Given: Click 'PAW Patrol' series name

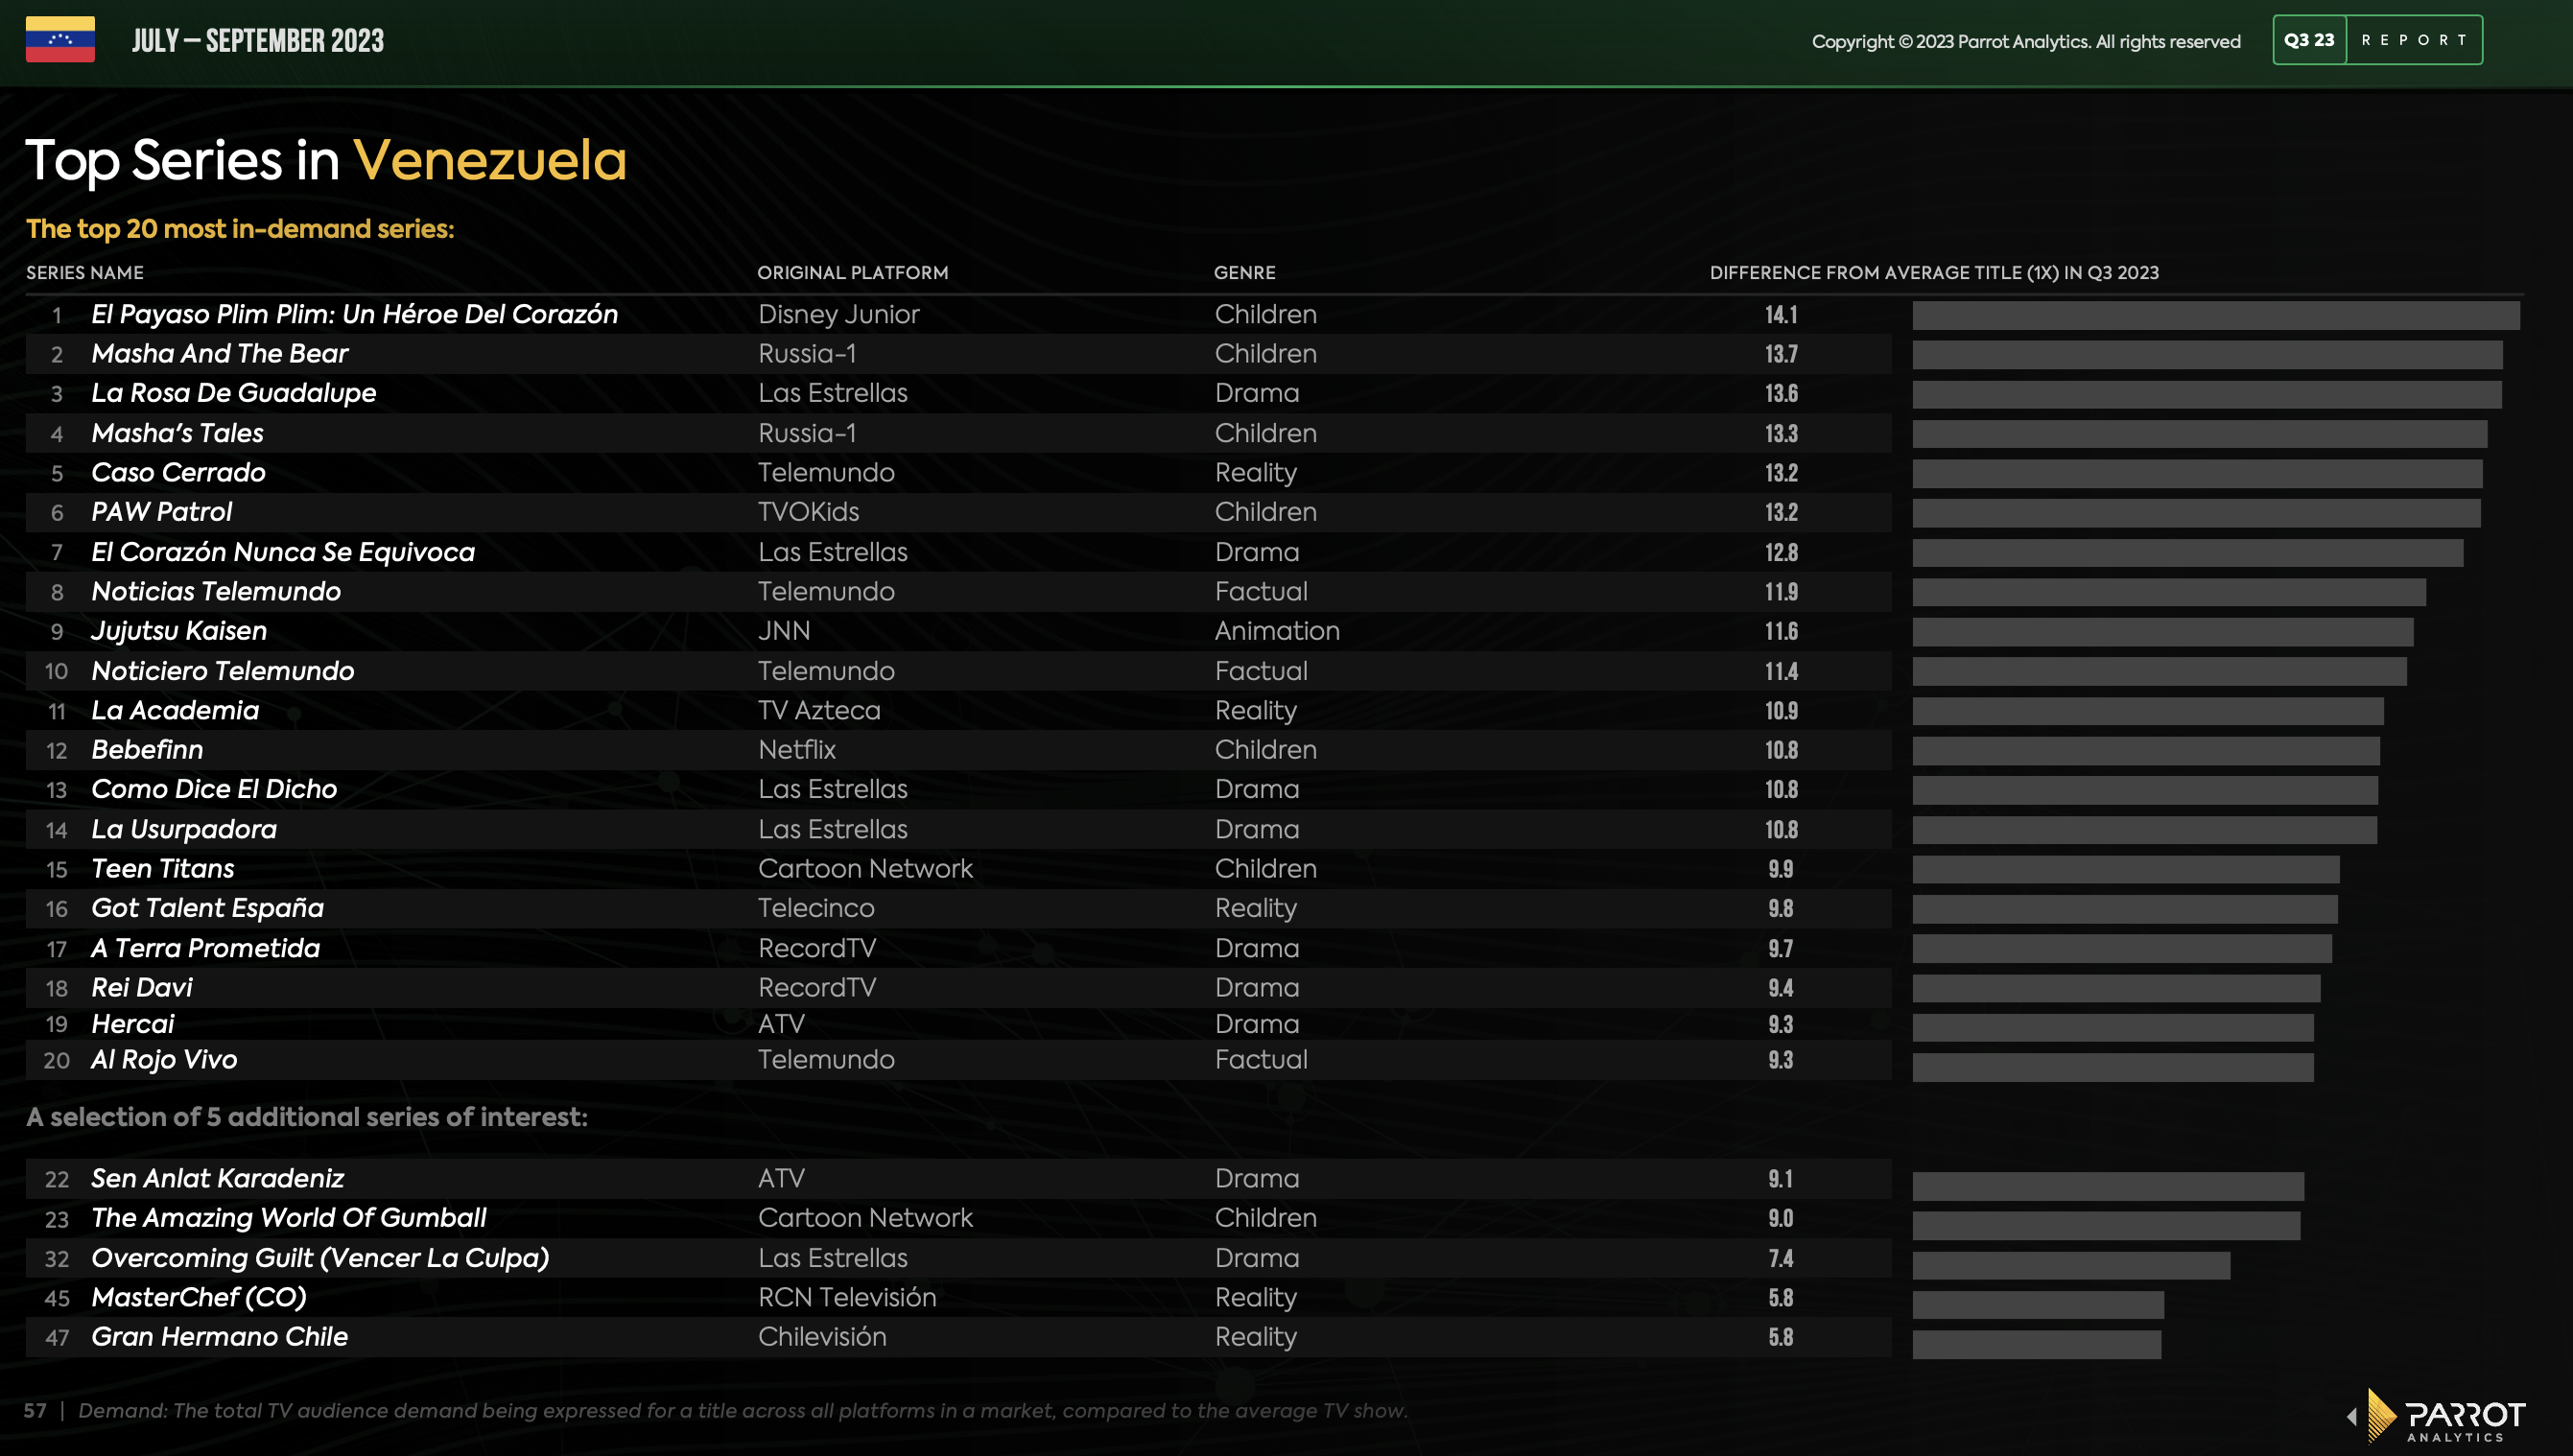Looking at the screenshot, I should [162, 512].
